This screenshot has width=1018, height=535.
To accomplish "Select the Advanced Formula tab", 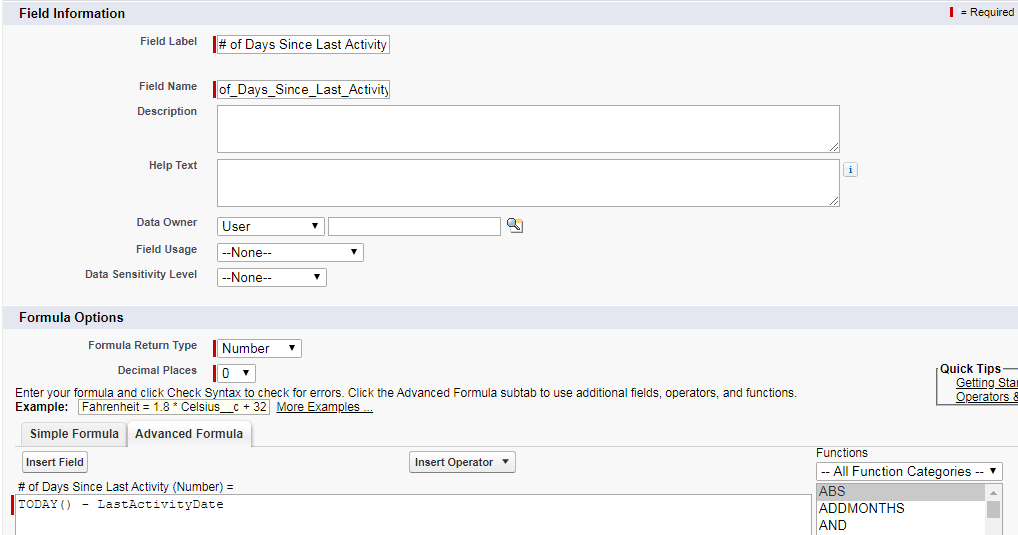I will point(189,434).
